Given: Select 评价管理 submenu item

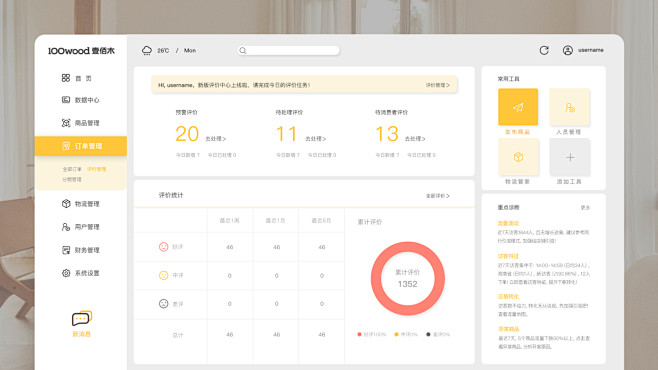Looking at the screenshot, I should [97, 169].
